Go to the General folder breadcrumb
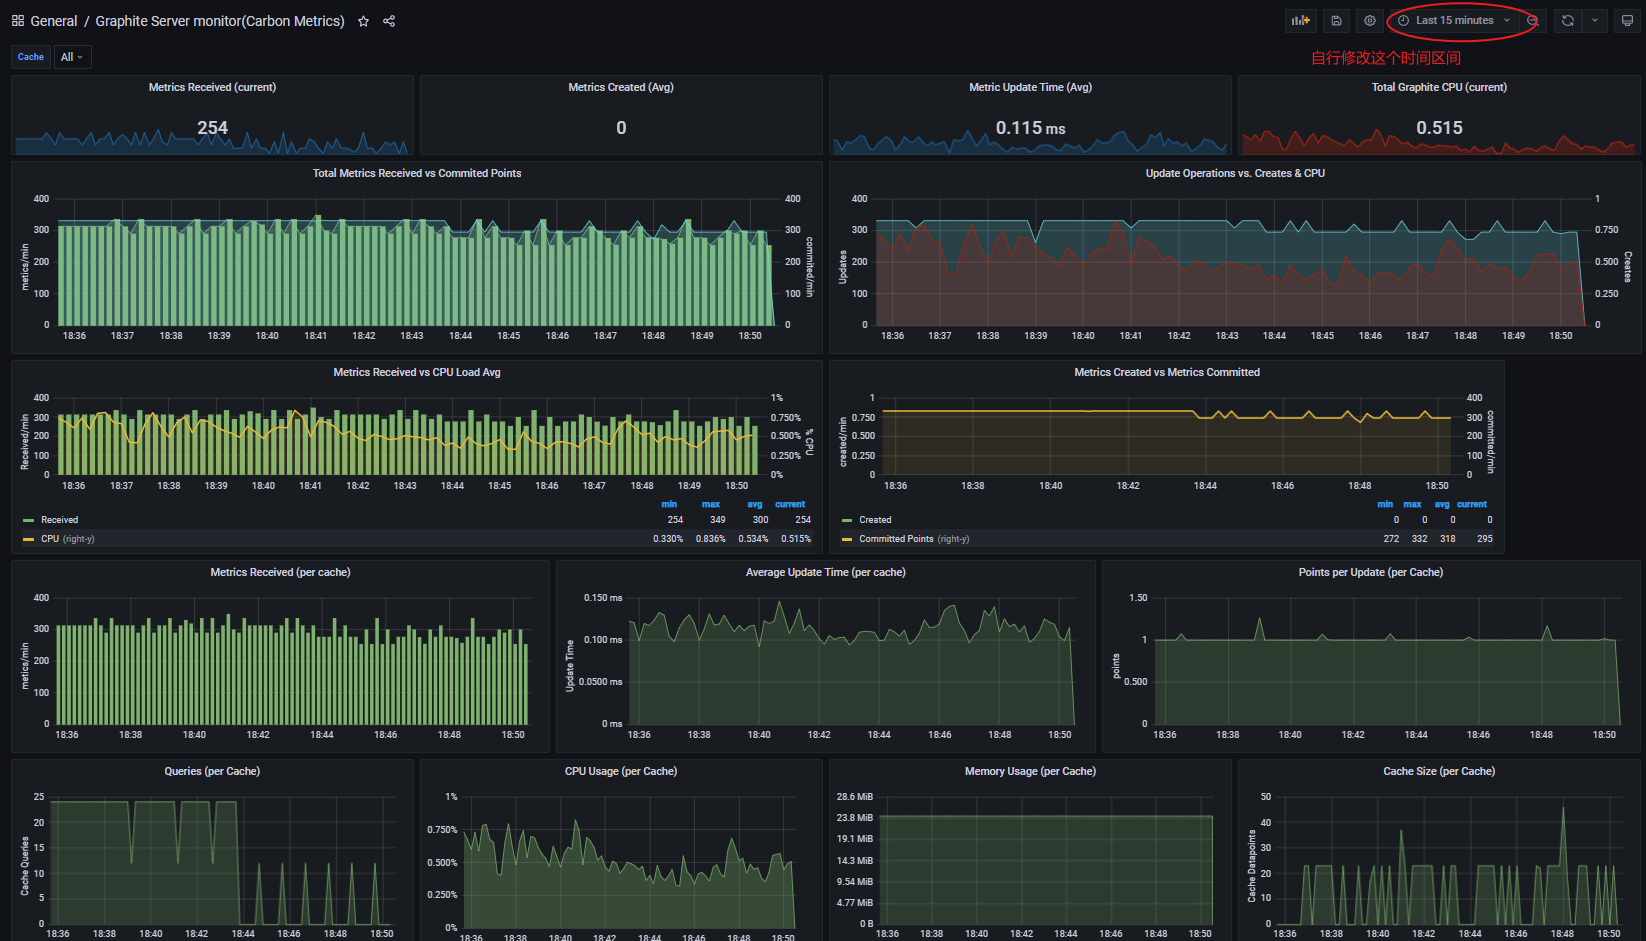This screenshot has width=1646, height=941. point(54,21)
